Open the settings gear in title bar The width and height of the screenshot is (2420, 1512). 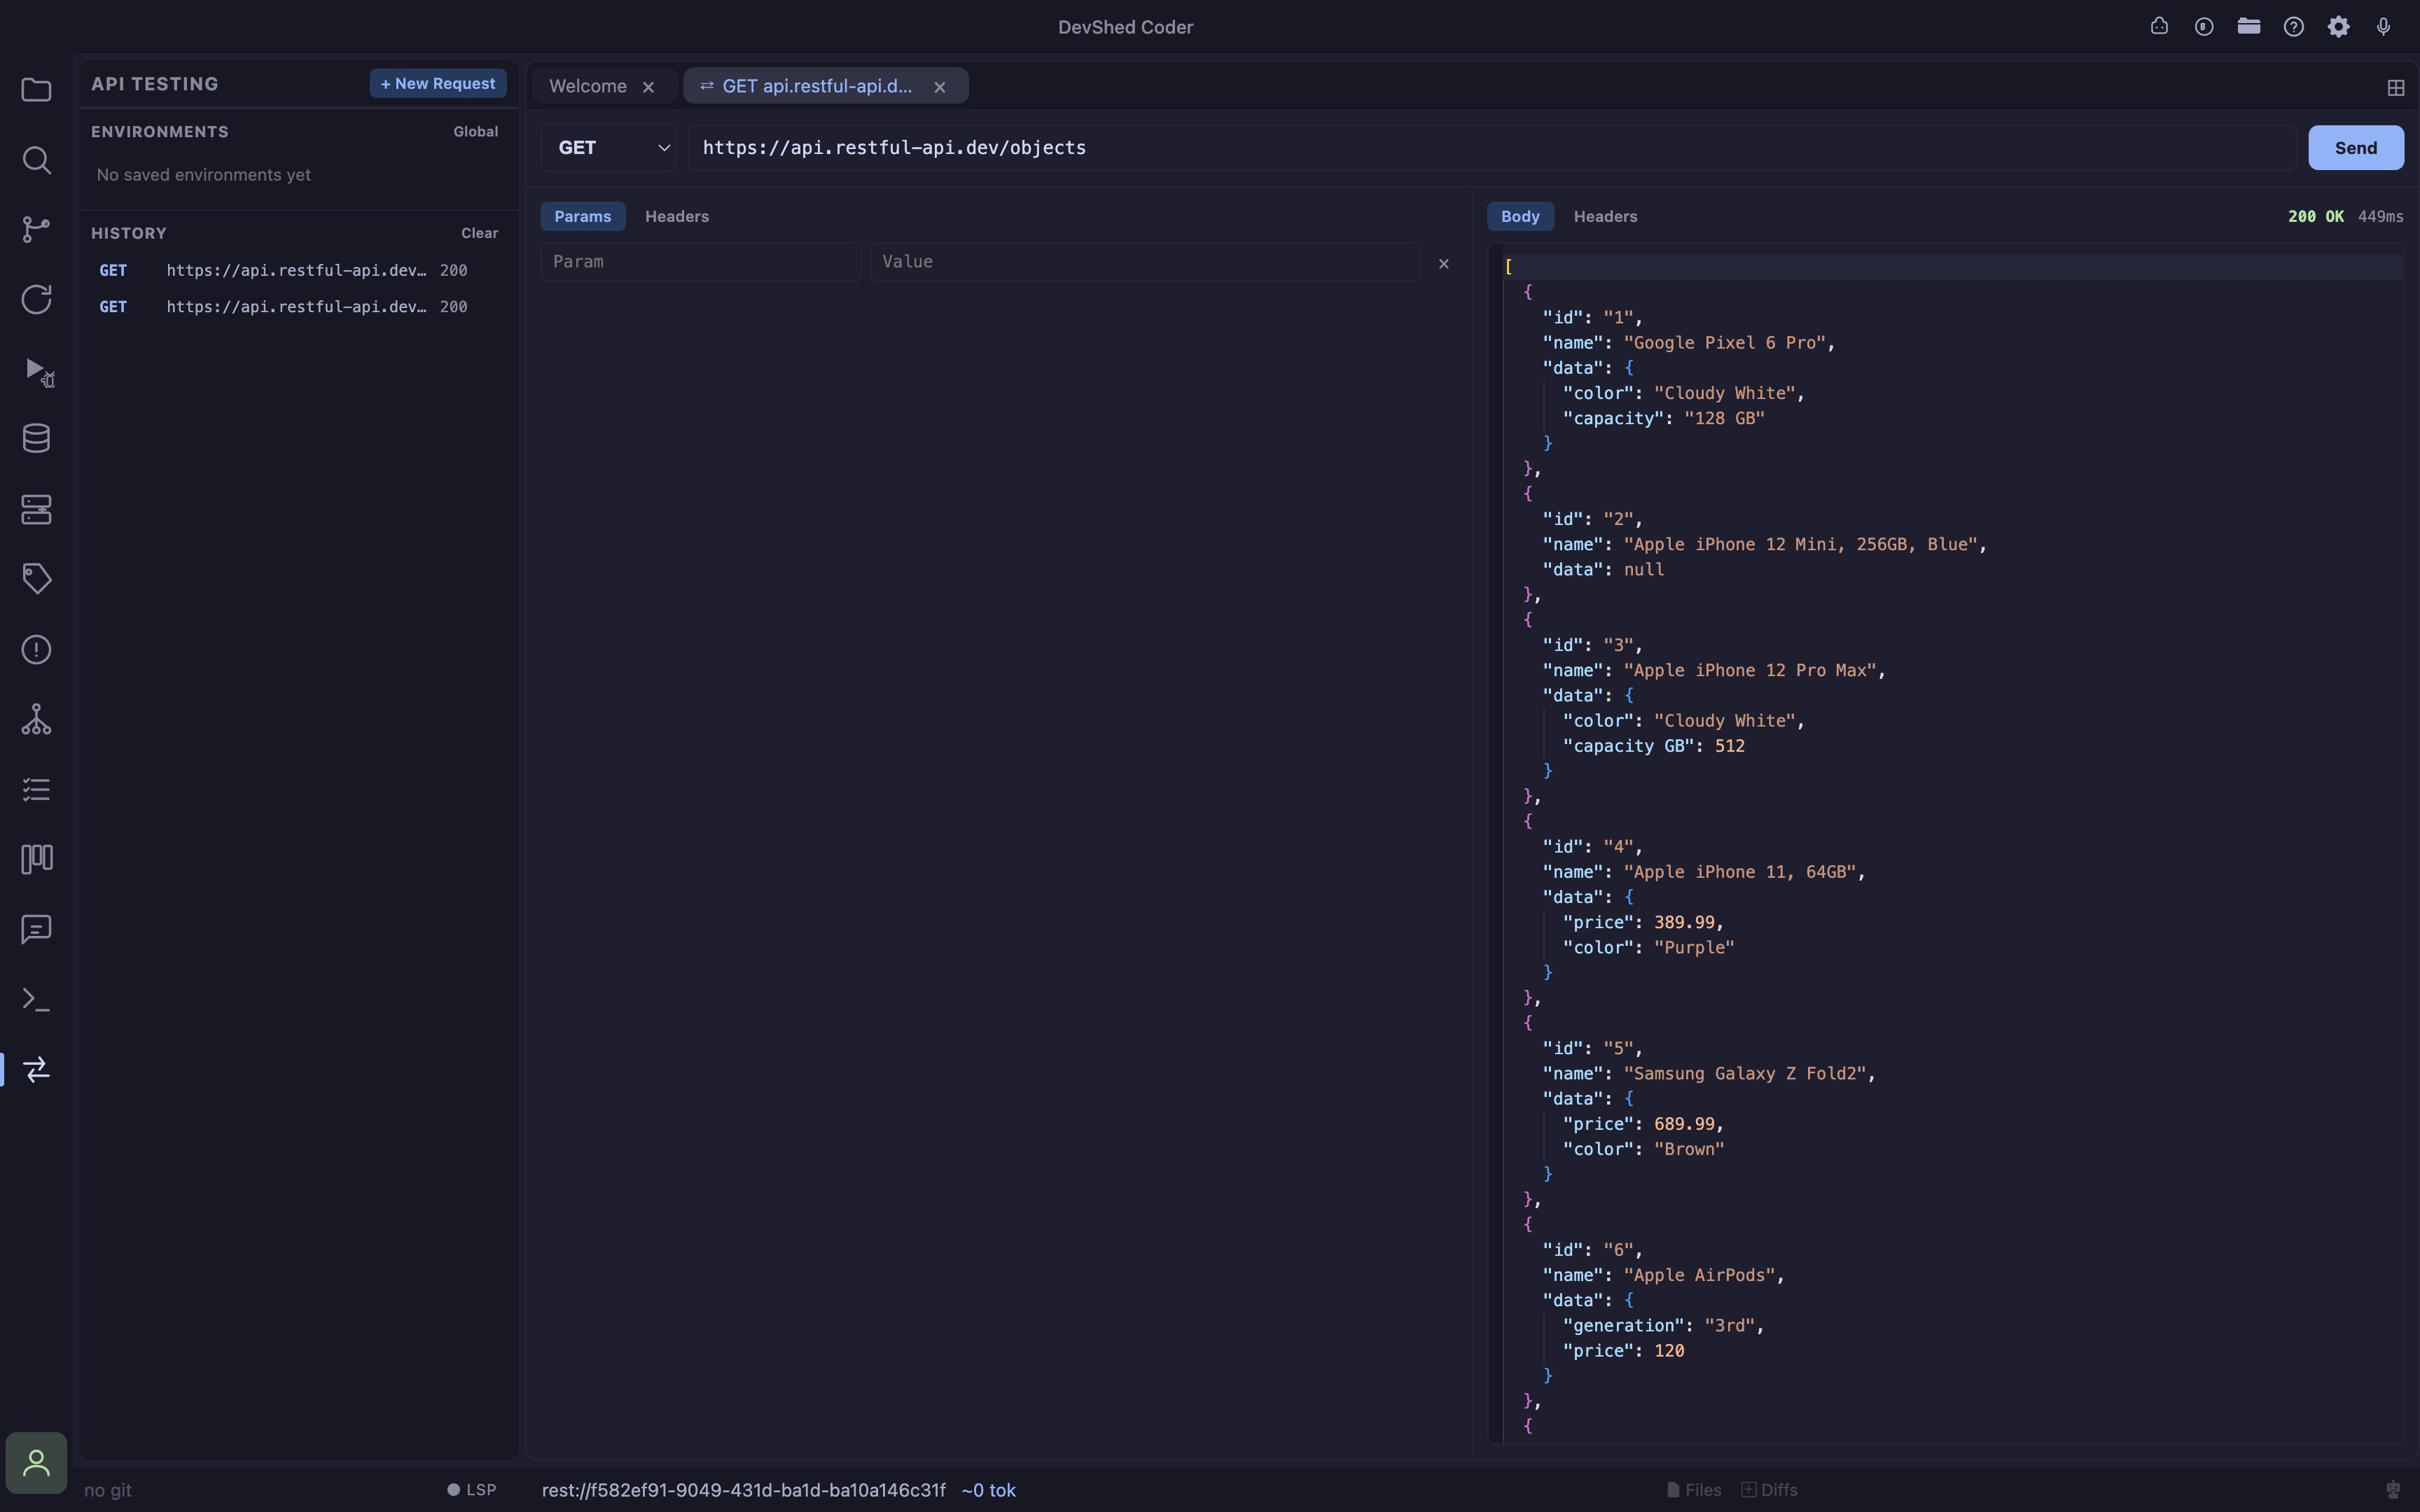(x=2338, y=27)
